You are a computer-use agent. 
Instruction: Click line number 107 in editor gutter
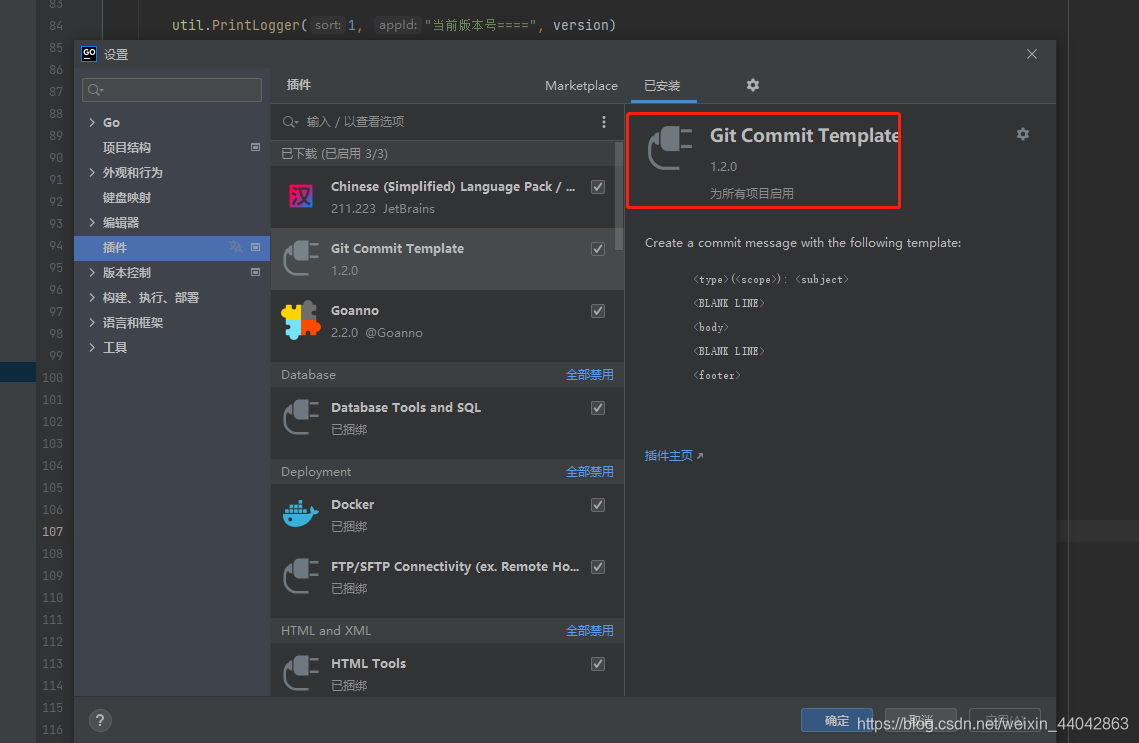coord(52,532)
